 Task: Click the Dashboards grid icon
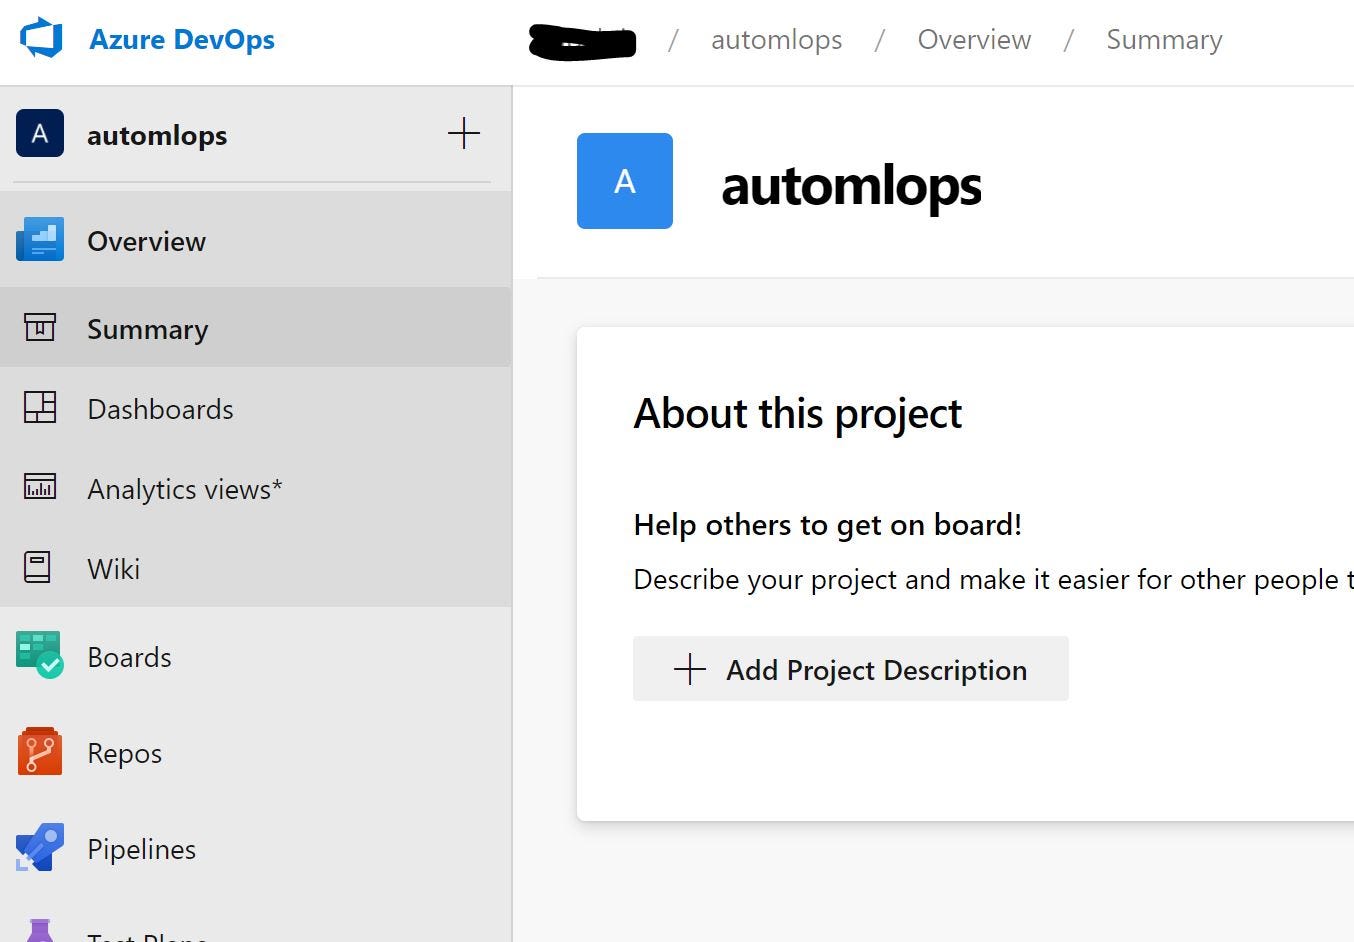click(40, 407)
